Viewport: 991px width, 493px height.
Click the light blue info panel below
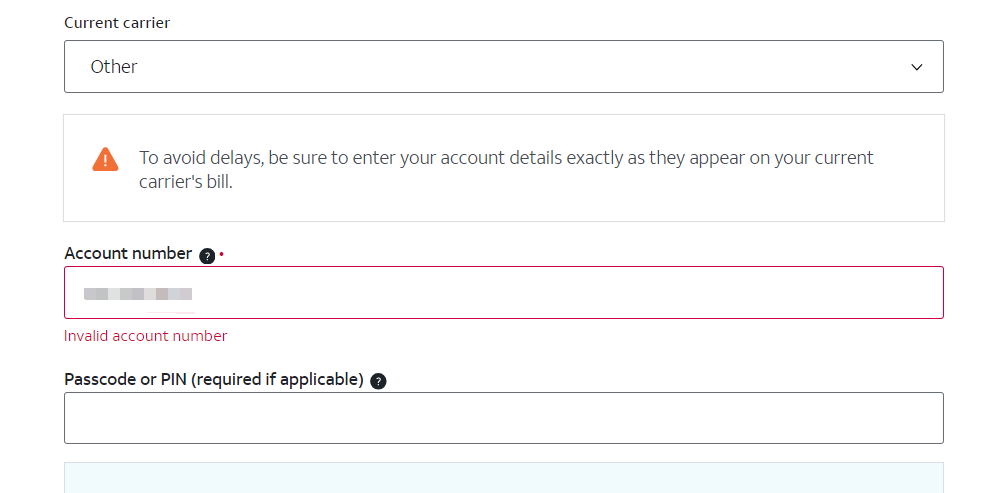tap(504, 478)
